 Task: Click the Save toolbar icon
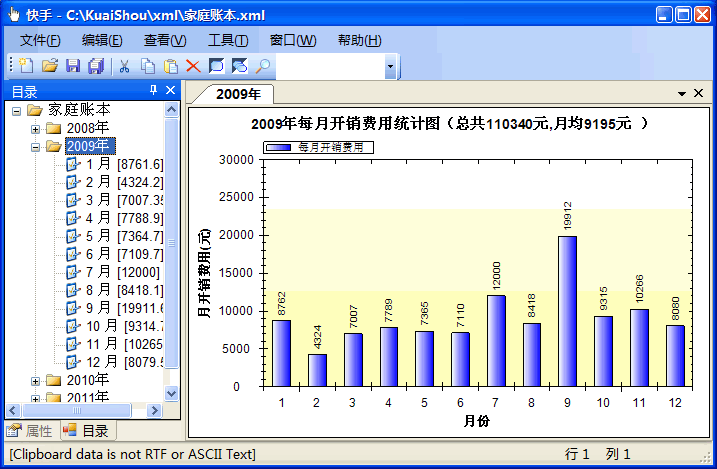click(72, 66)
